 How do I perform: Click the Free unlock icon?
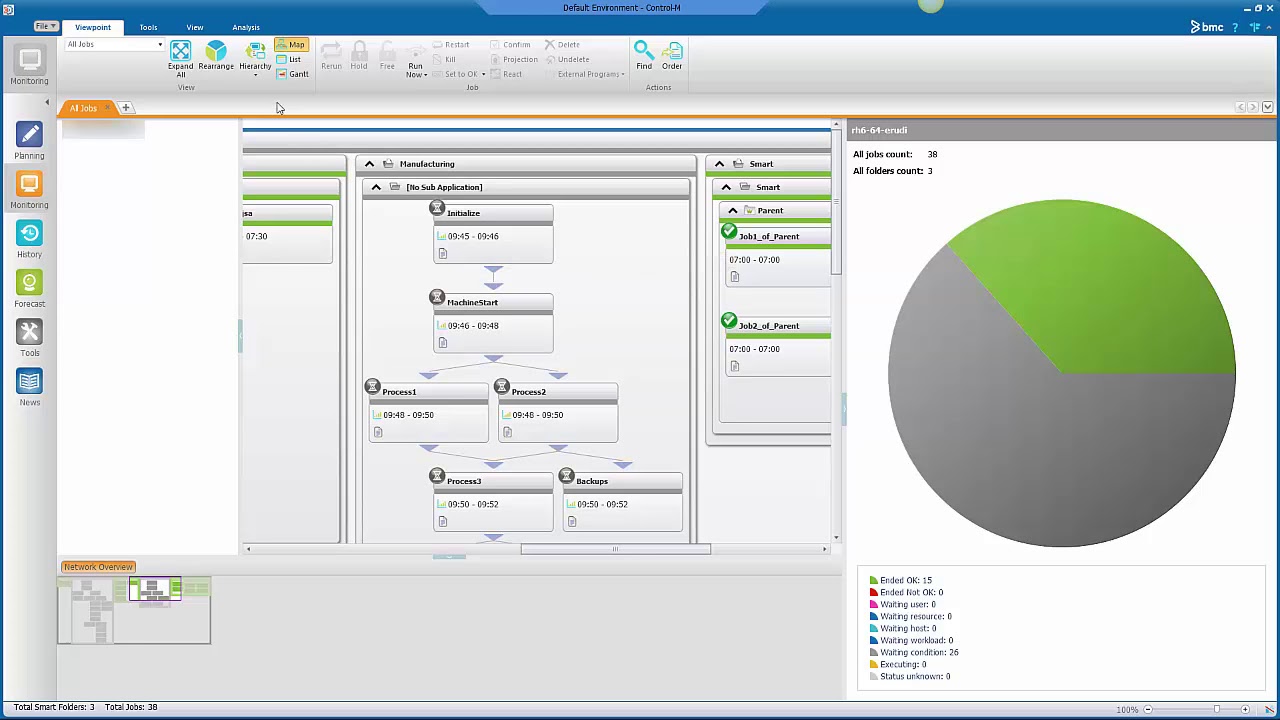point(387,50)
